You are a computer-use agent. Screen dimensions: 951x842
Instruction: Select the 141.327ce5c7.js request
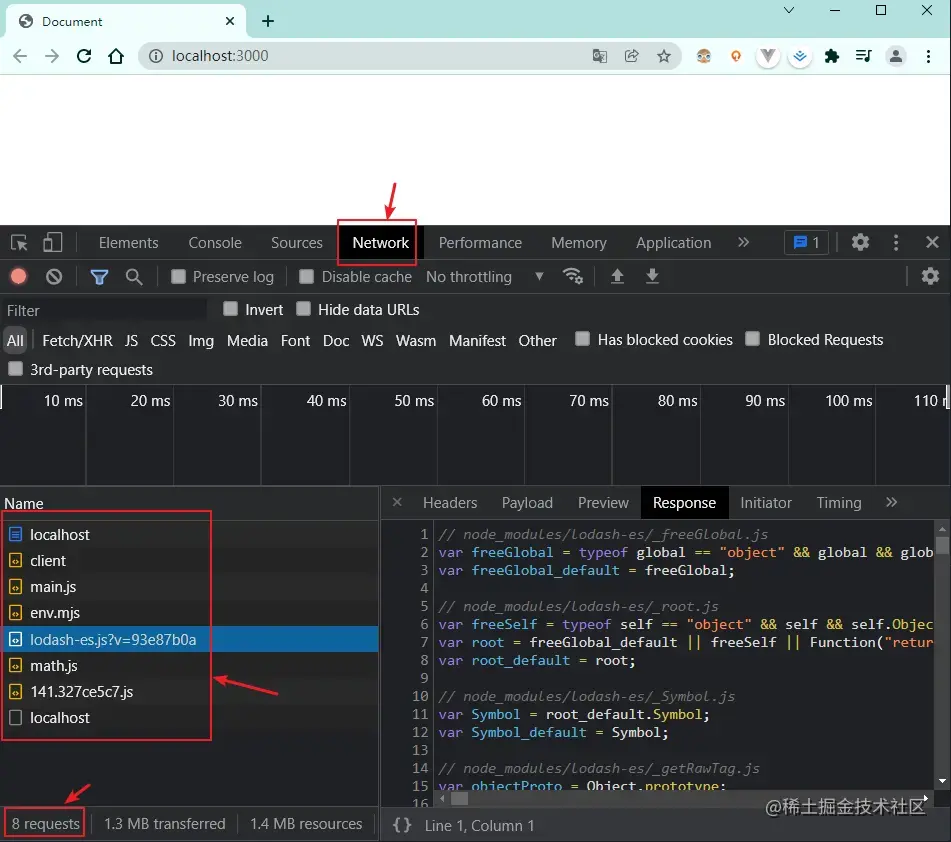[189, 692]
